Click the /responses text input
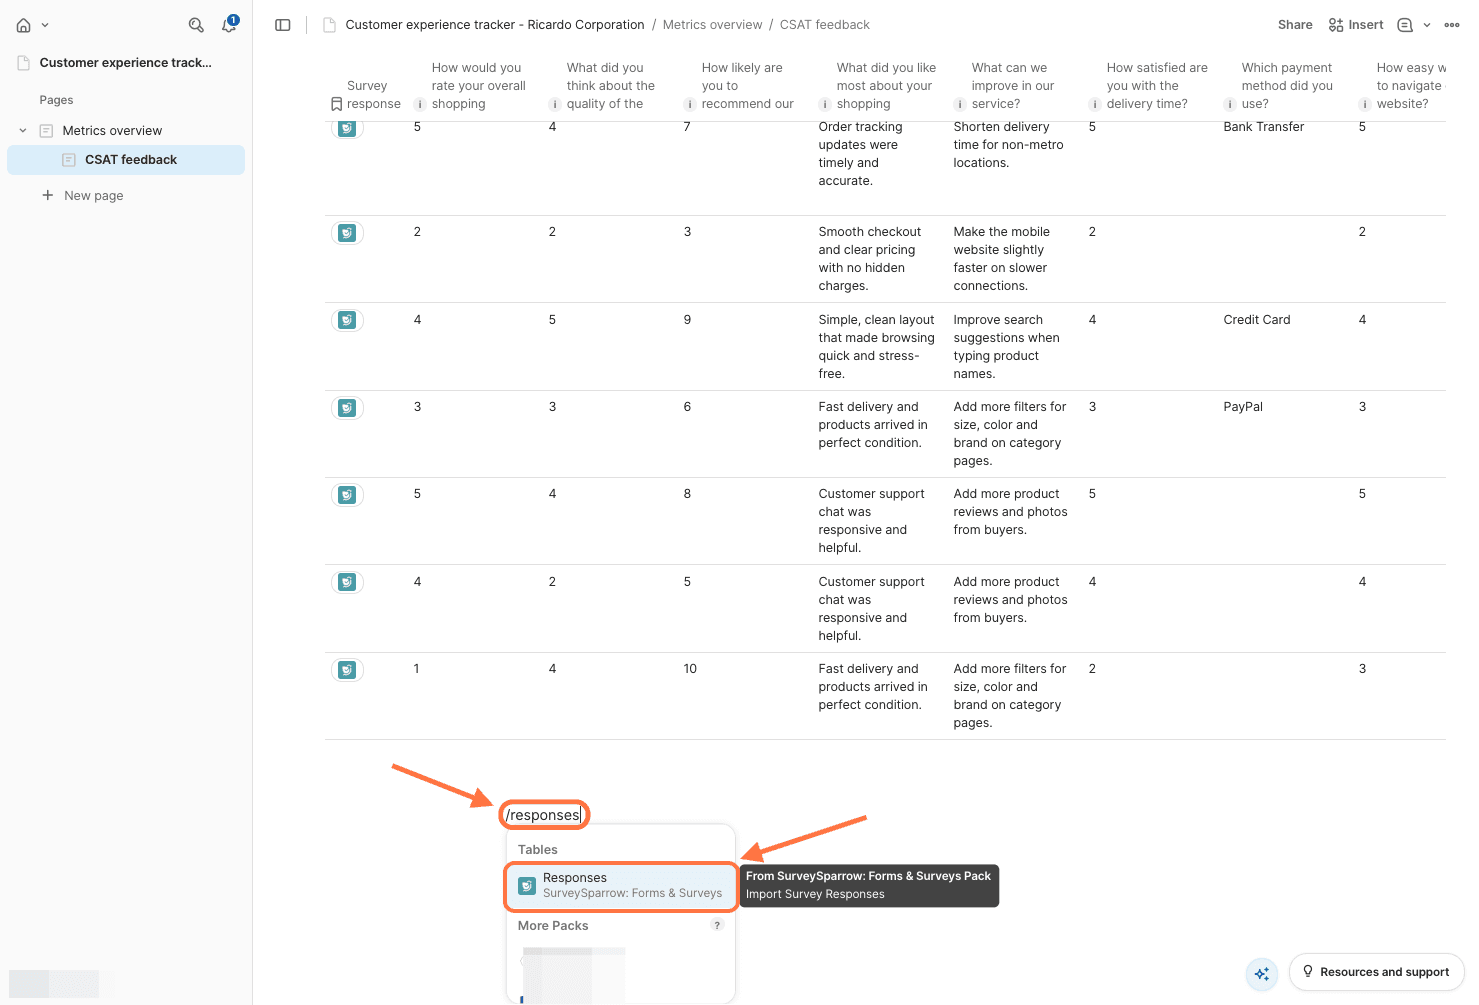 point(543,815)
